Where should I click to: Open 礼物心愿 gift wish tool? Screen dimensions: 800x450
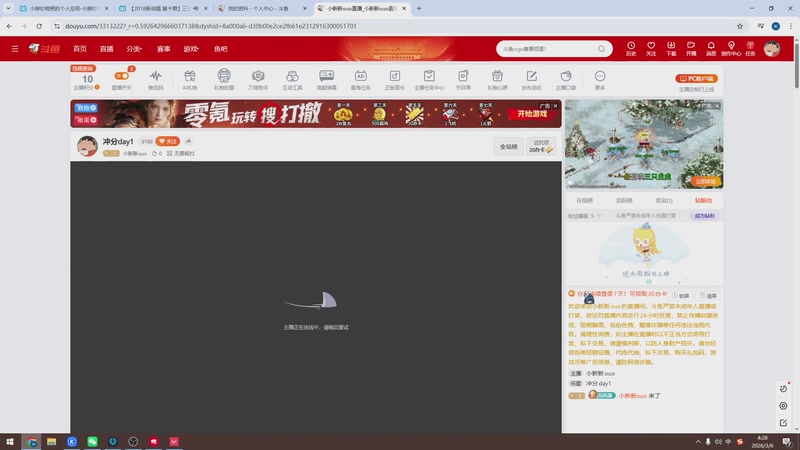497,80
